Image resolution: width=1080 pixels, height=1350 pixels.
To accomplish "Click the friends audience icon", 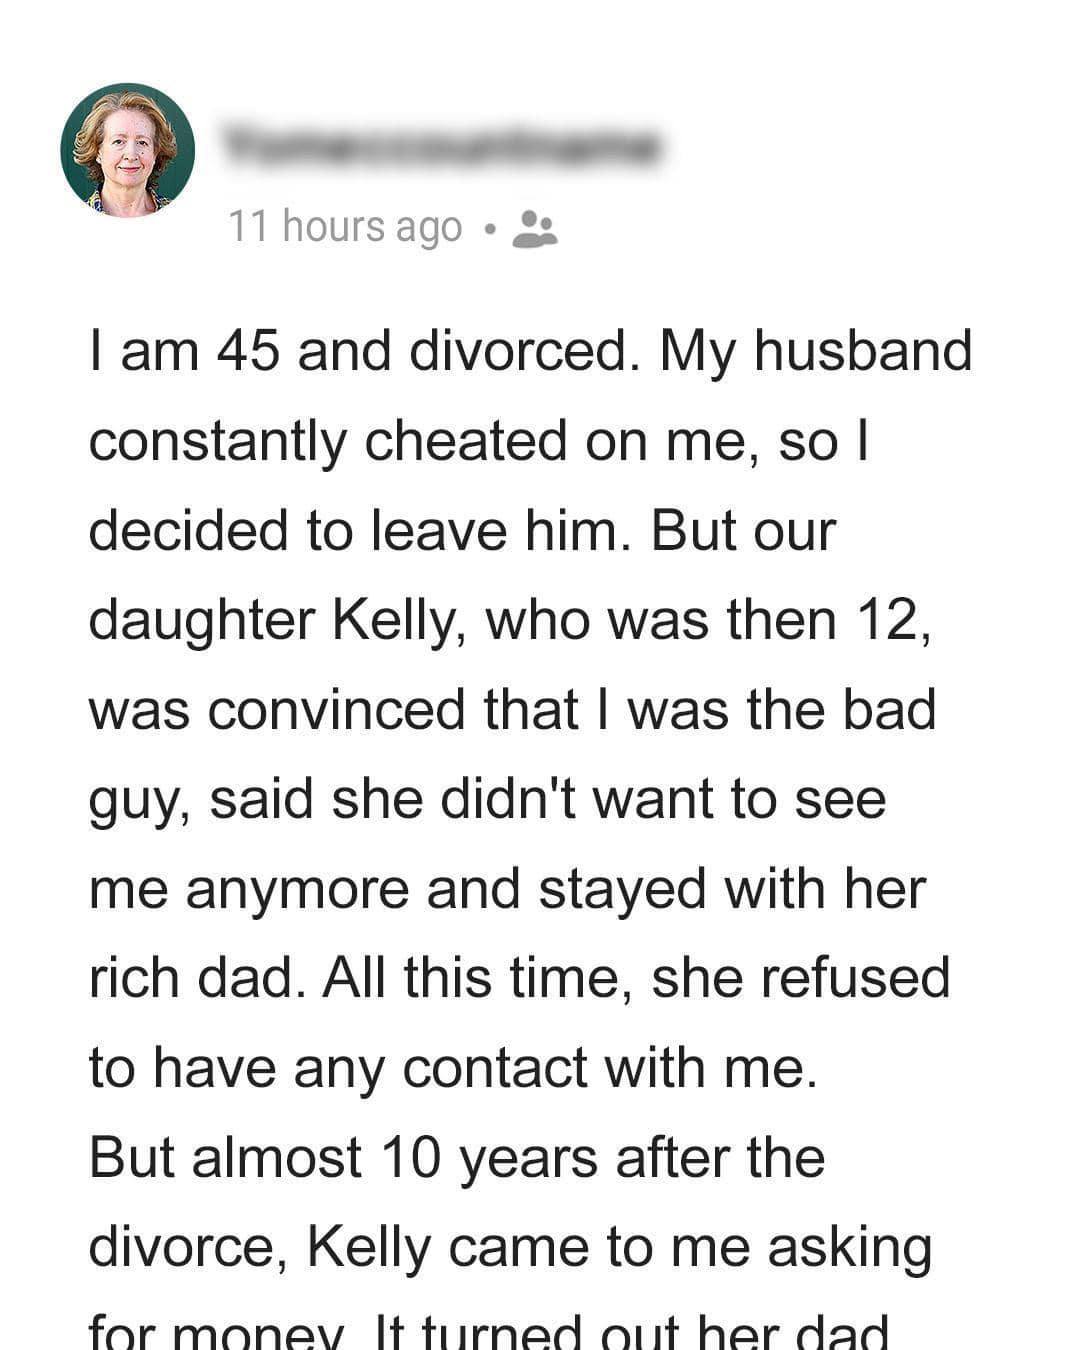I will tap(535, 229).
